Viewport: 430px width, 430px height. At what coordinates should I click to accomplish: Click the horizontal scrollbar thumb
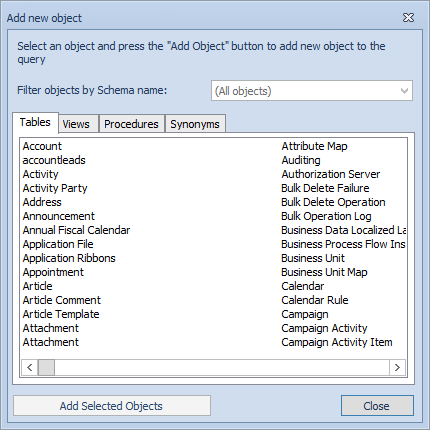(46, 367)
